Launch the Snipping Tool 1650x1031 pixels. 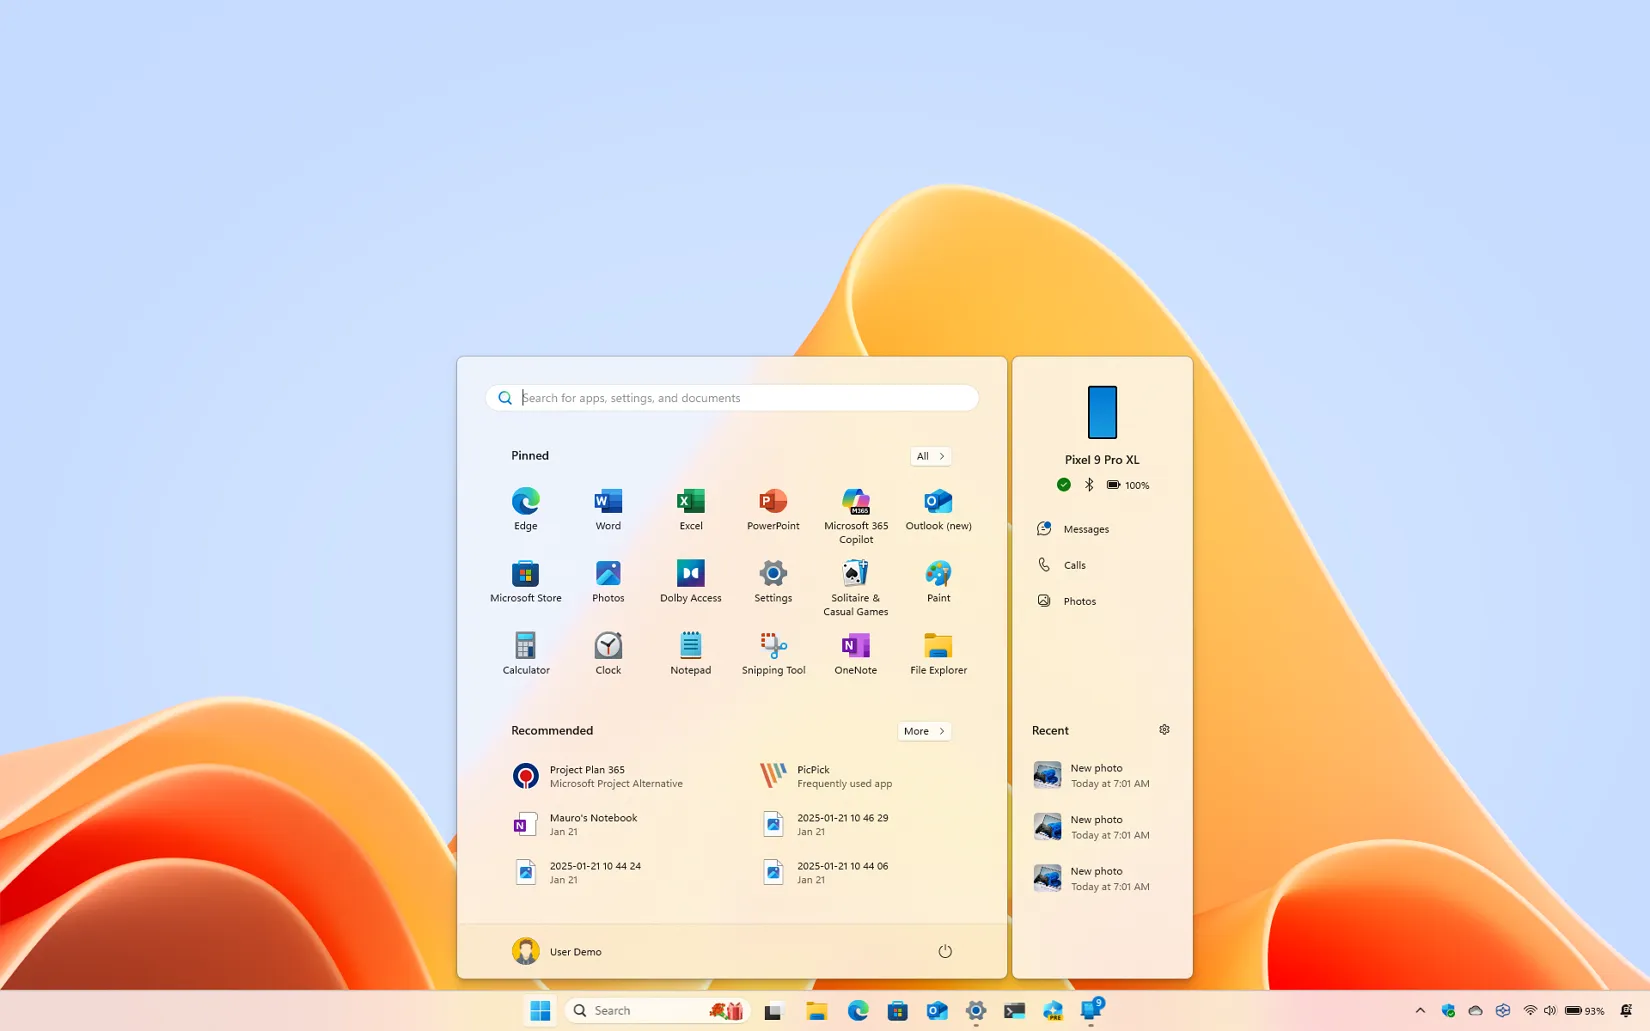(x=772, y=652)
